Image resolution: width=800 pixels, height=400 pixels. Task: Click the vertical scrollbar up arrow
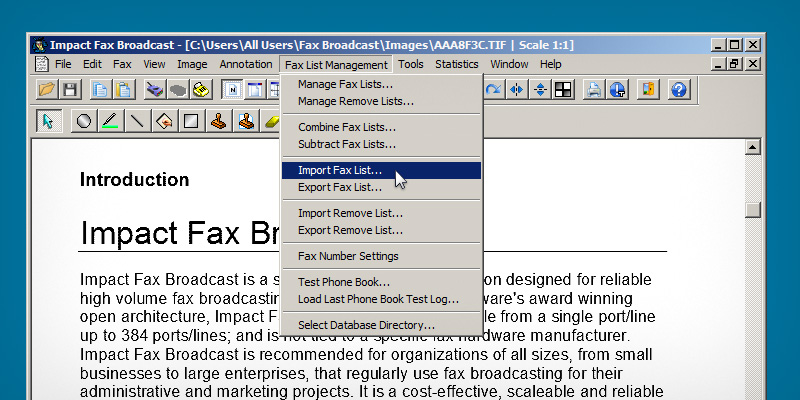753,148
